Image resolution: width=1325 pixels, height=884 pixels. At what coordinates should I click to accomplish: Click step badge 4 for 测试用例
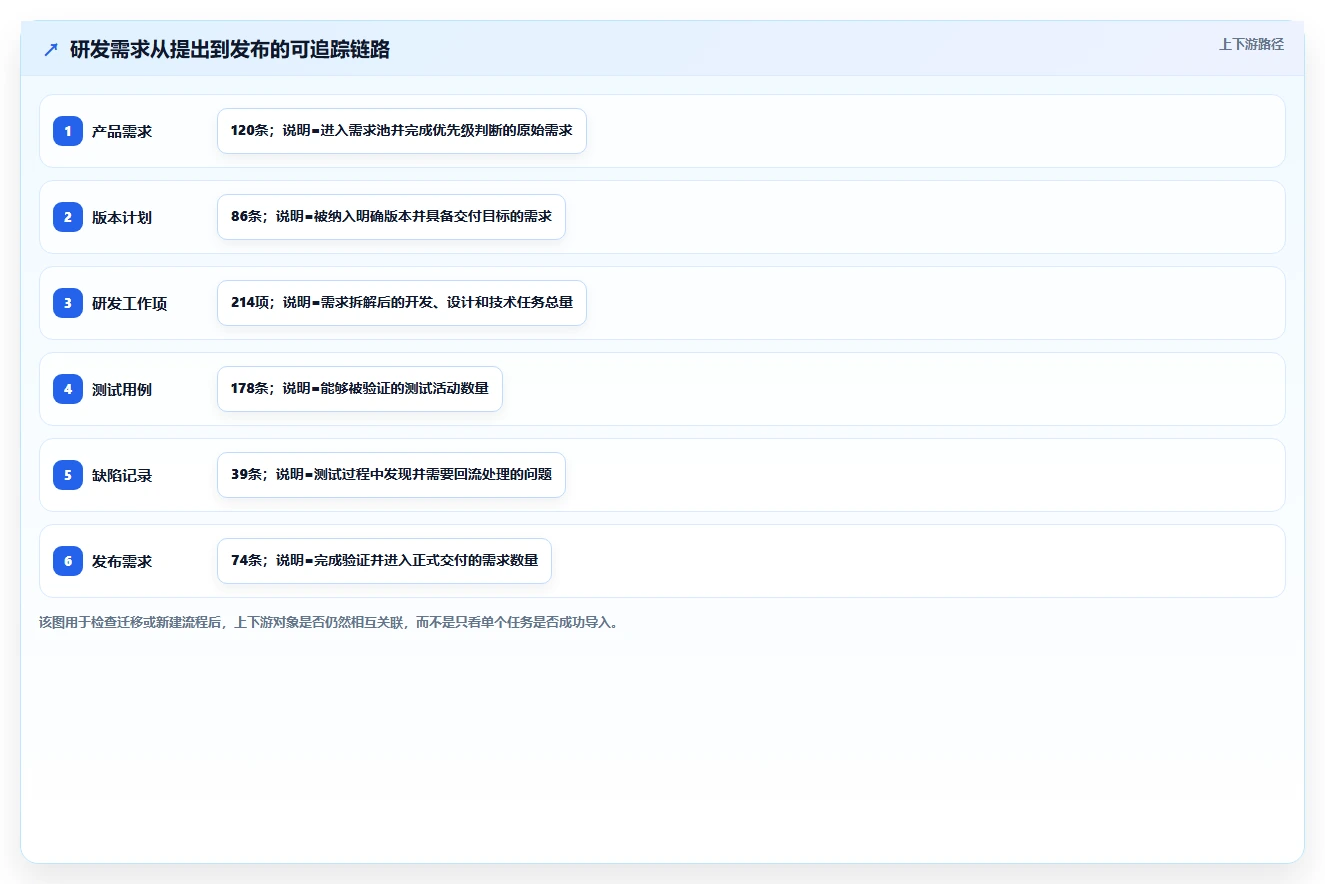(x=68, y=389)
